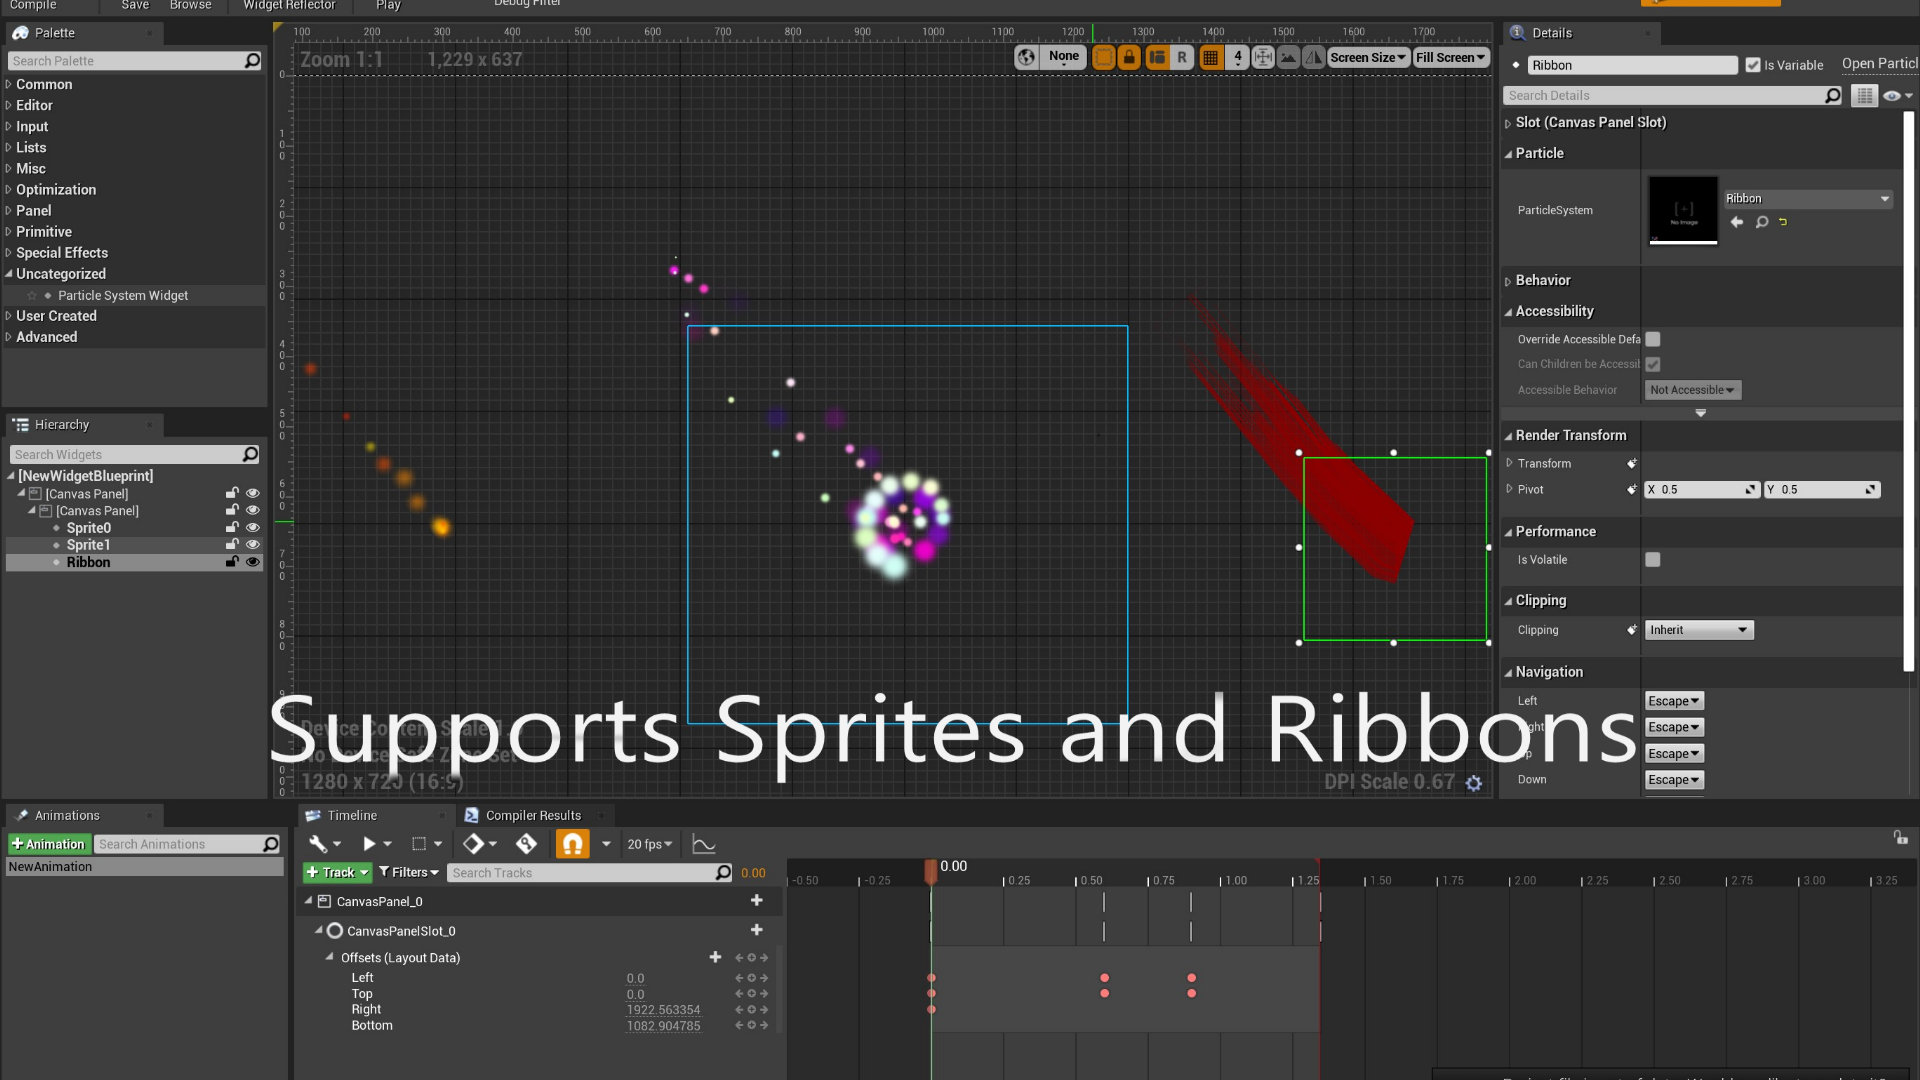Image resolution: width=1920 pixels, height=1080 pixels.
Task: Select the magnet snapping icon in timeline toolbar
Action: pos(571,844)
